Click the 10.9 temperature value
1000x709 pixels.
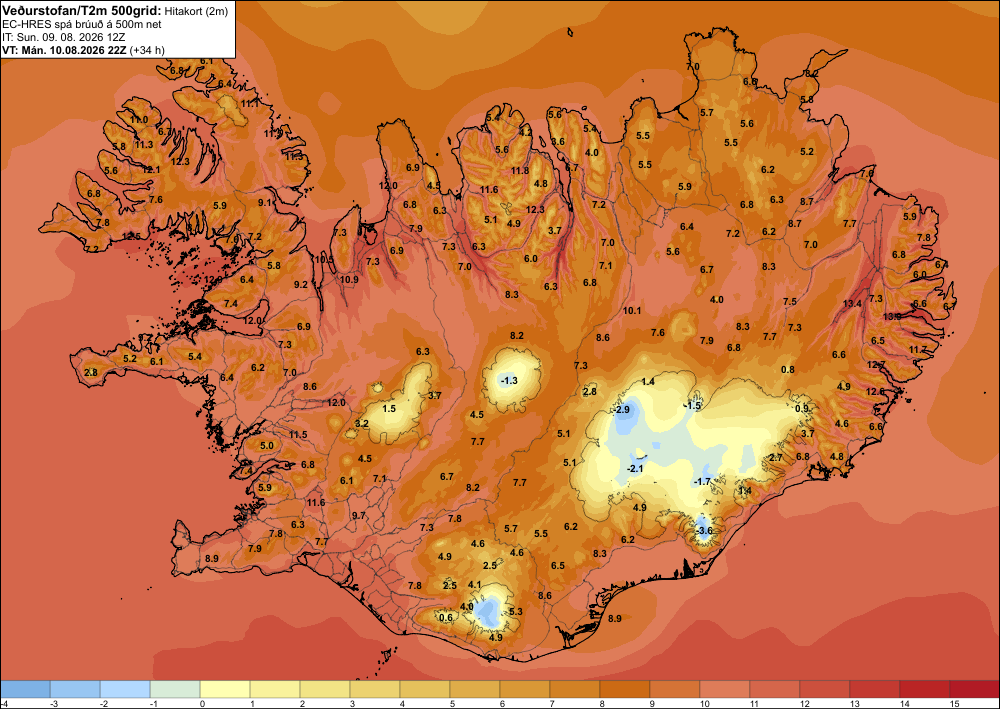coord(349,279)
